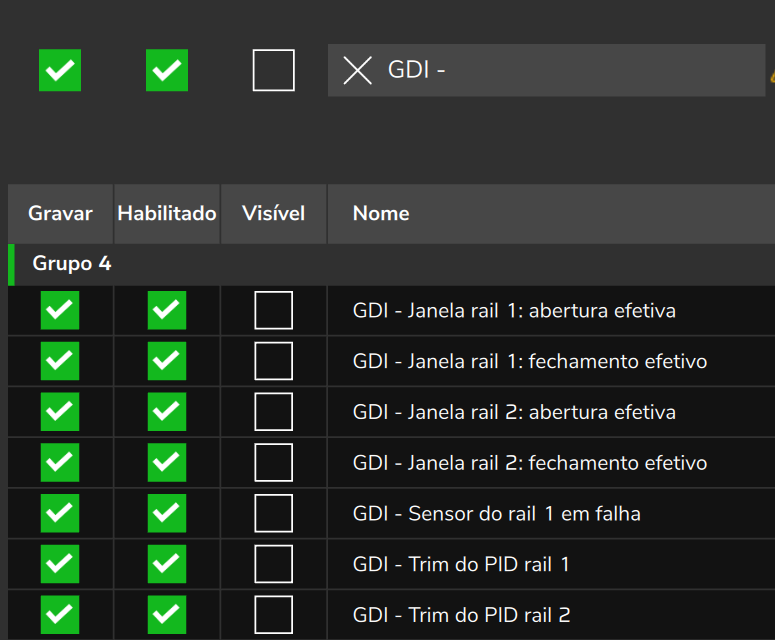
Task: Check Visível for Janela rail 2: fechamento efetivo
Action: pyautogui.click(x=274, y=463)
